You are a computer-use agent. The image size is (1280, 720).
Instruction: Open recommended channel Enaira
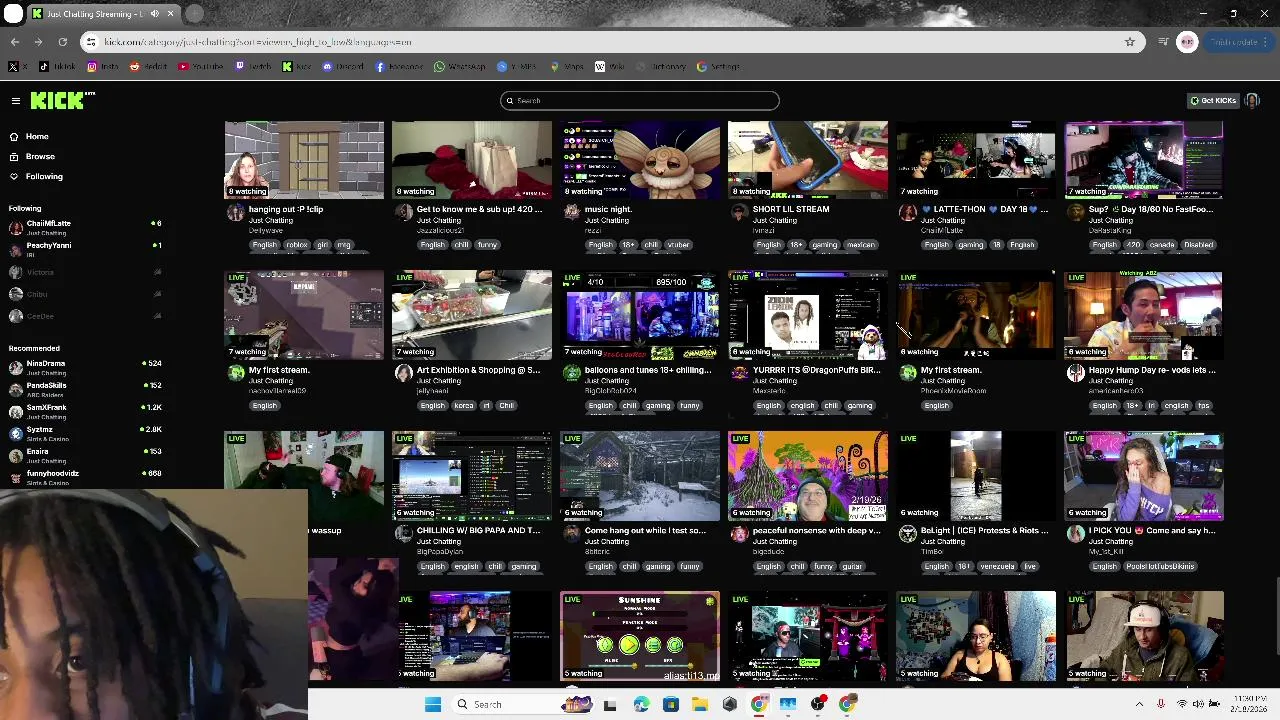click(85, 455)
